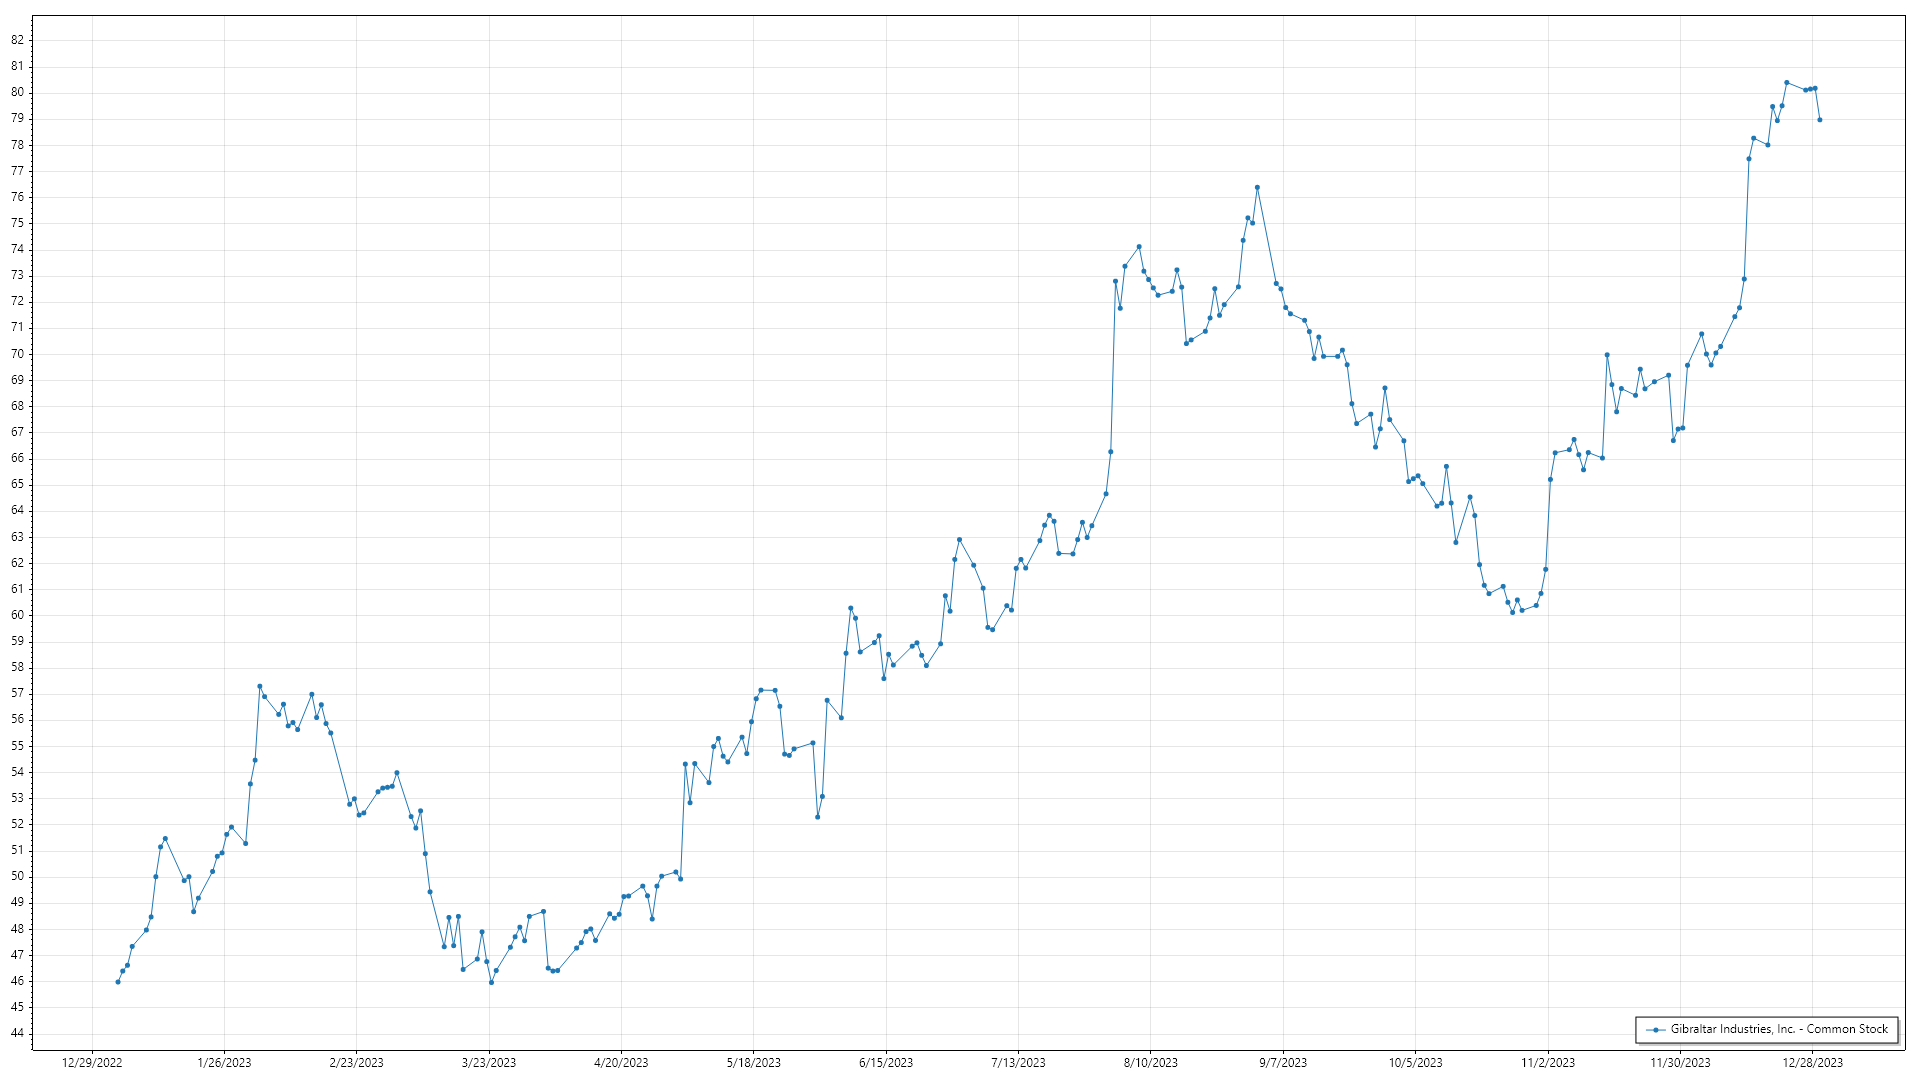Select the early-February peak point near 57.3
Viewport: 1920px width, 1080px height.
(259, 686)
